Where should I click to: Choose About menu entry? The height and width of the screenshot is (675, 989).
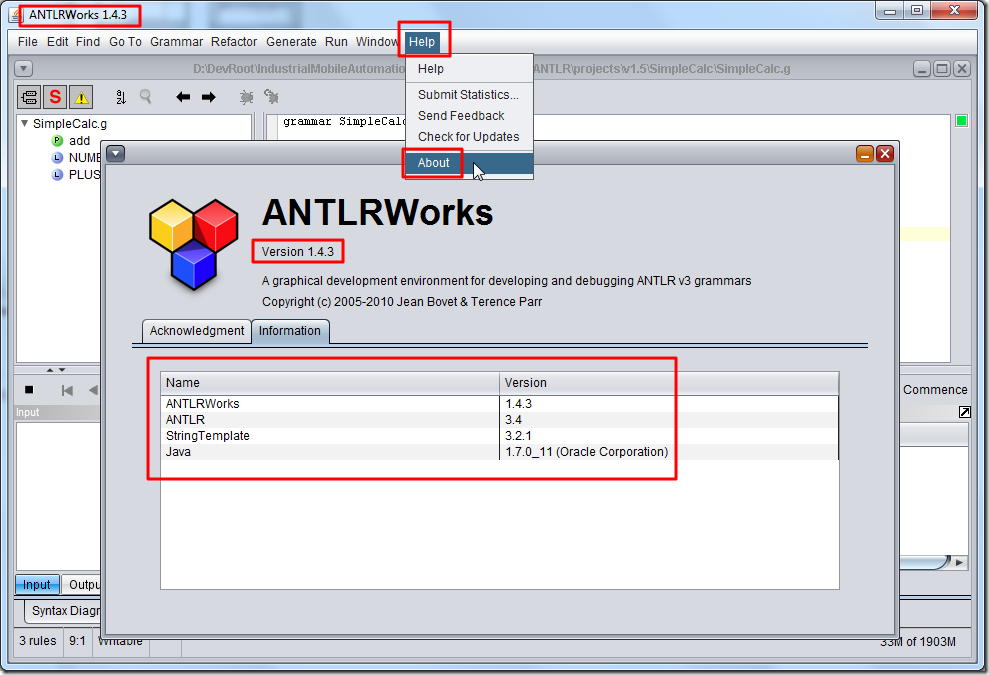[x=469, y=163]
